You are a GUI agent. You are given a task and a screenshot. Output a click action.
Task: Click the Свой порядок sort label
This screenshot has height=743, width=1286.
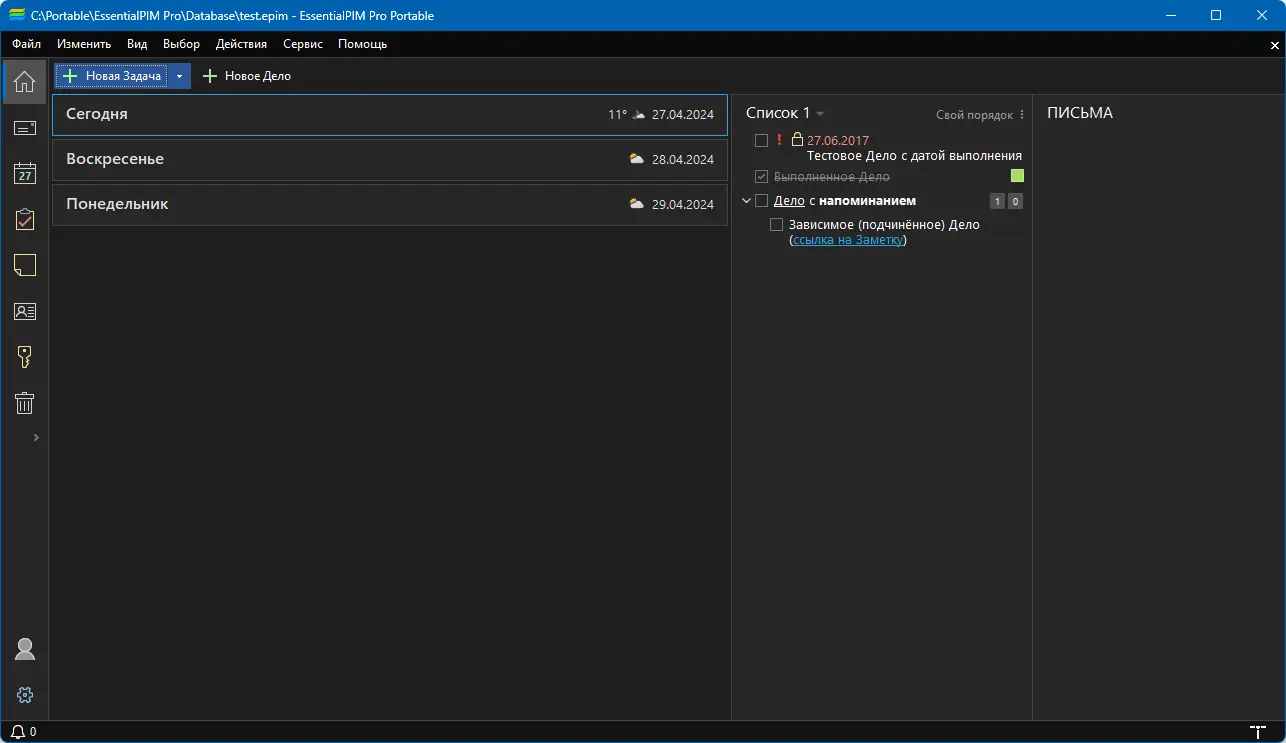(974, 115)
